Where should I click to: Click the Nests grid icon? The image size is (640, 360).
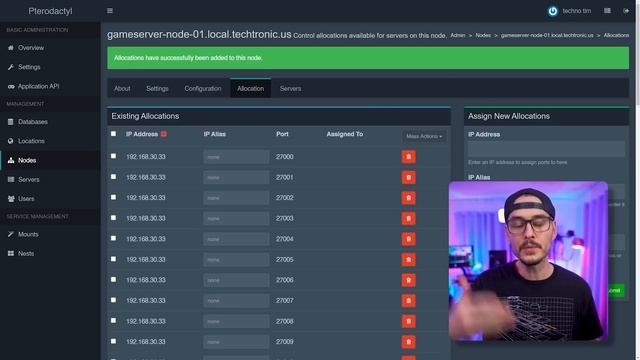coord(11,253)
